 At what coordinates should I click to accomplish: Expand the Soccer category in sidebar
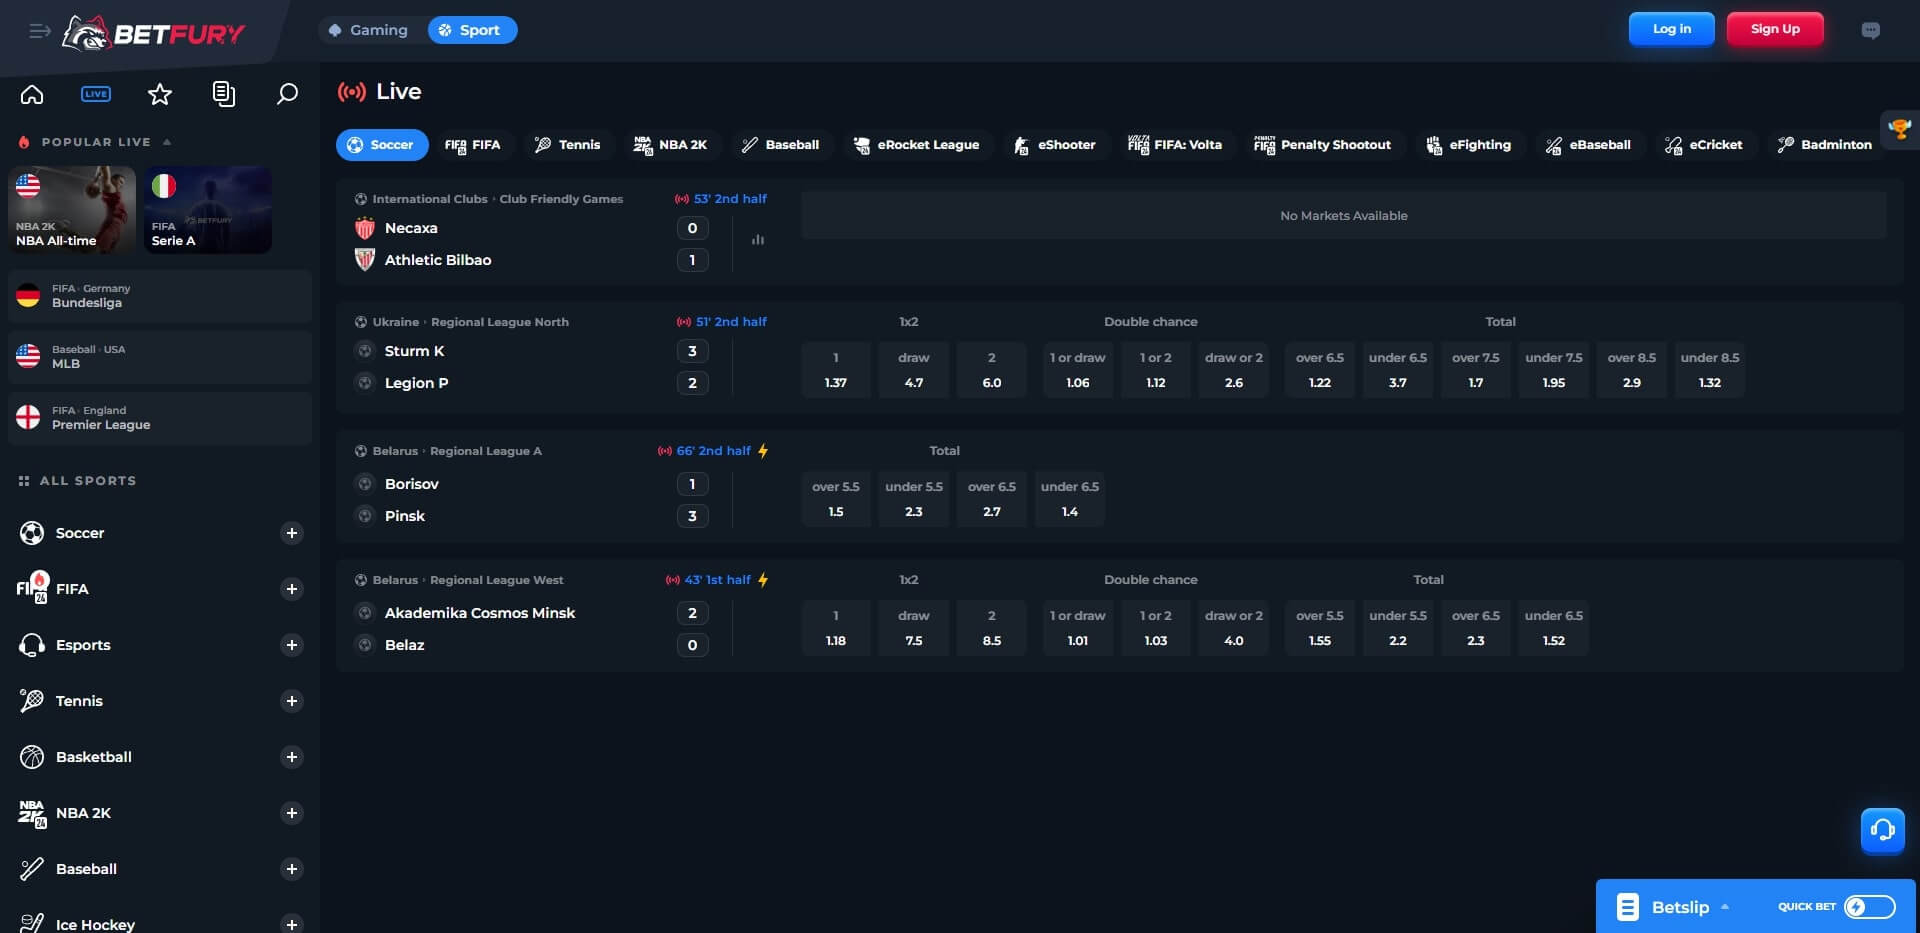(292, 533)
